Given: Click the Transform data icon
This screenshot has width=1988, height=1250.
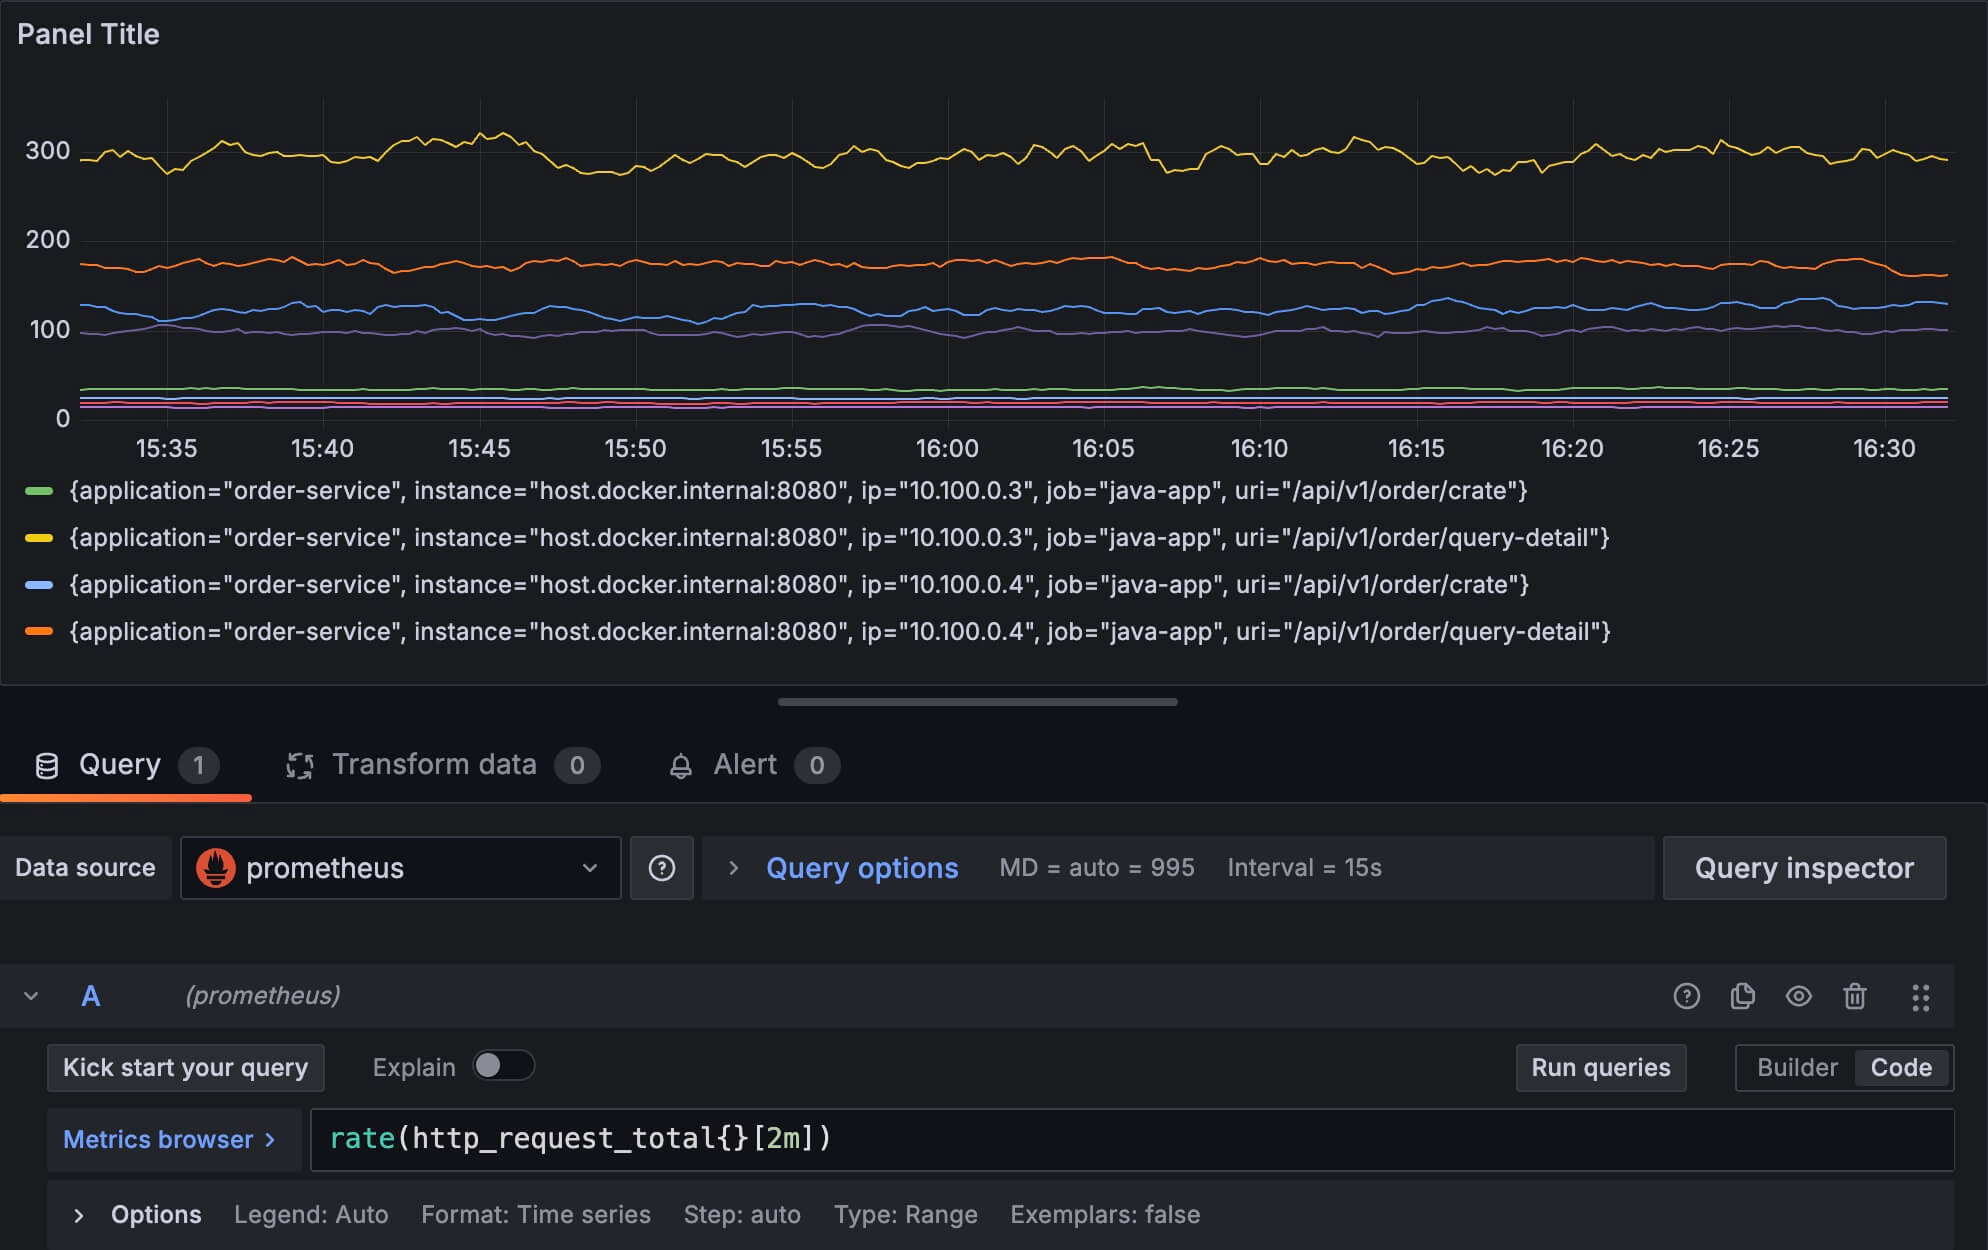Looking at the screenshot, I should tap(299, 766).
